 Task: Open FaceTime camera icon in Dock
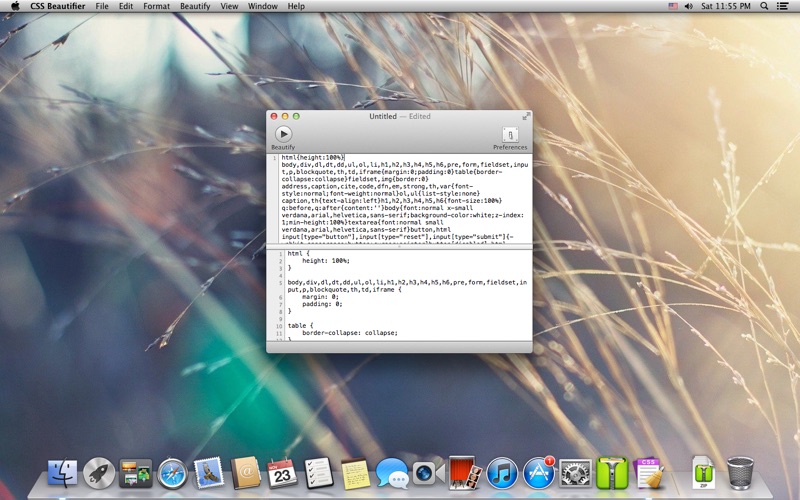coord(429,473)
